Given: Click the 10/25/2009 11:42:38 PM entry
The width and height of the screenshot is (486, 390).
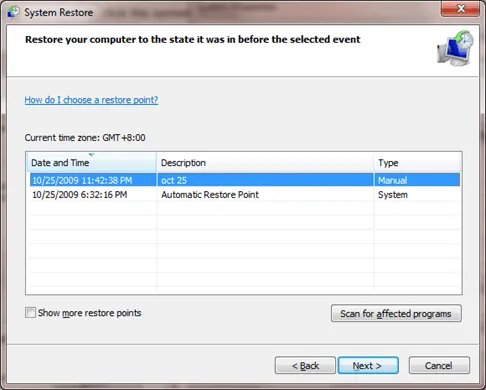Looking at the screenshot, I should coord(82,180).
